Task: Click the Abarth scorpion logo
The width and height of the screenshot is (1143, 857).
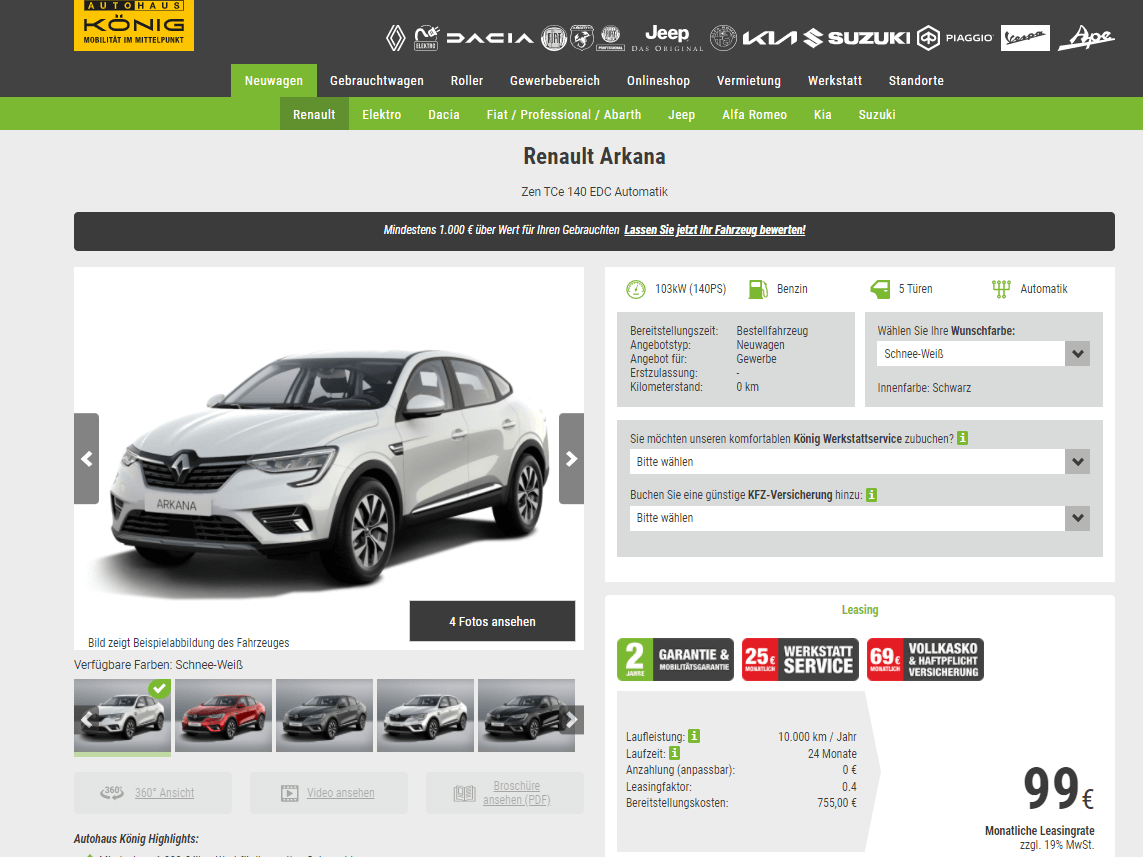Action: [582, 38]
